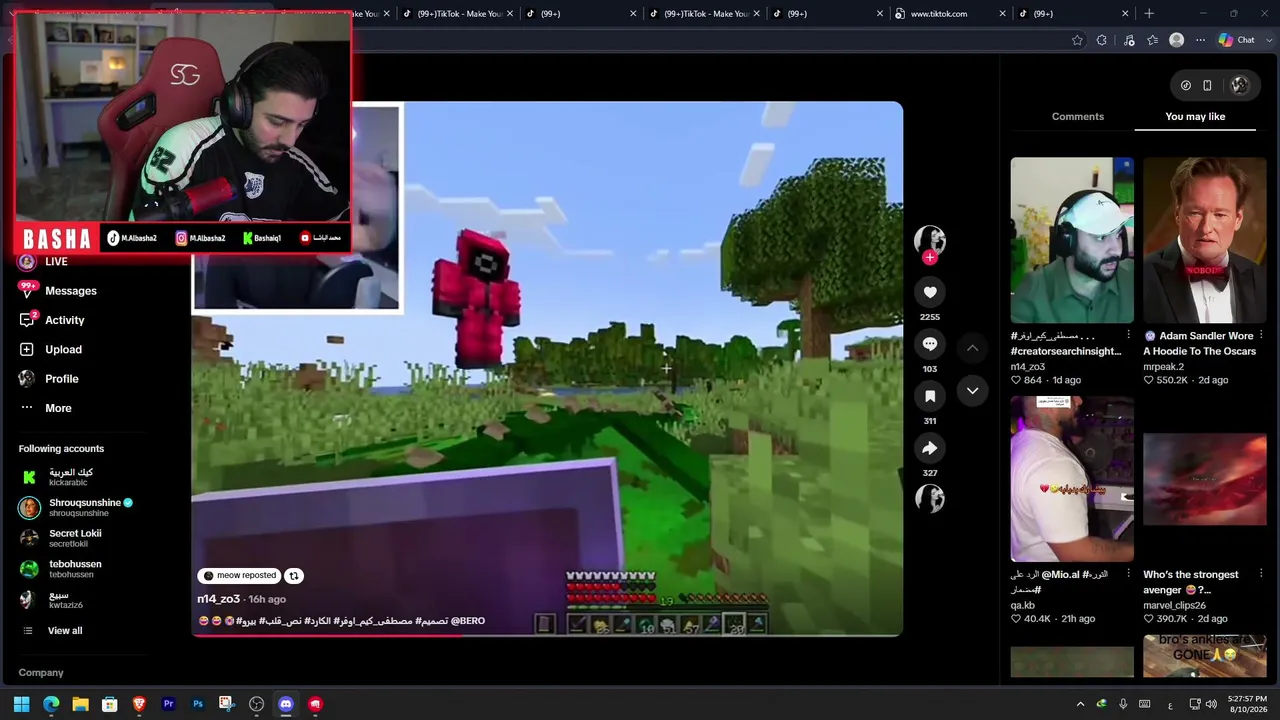Open options for Adam Sandler video
This screenshot has height=720, width=1280.
(1261, 335)
